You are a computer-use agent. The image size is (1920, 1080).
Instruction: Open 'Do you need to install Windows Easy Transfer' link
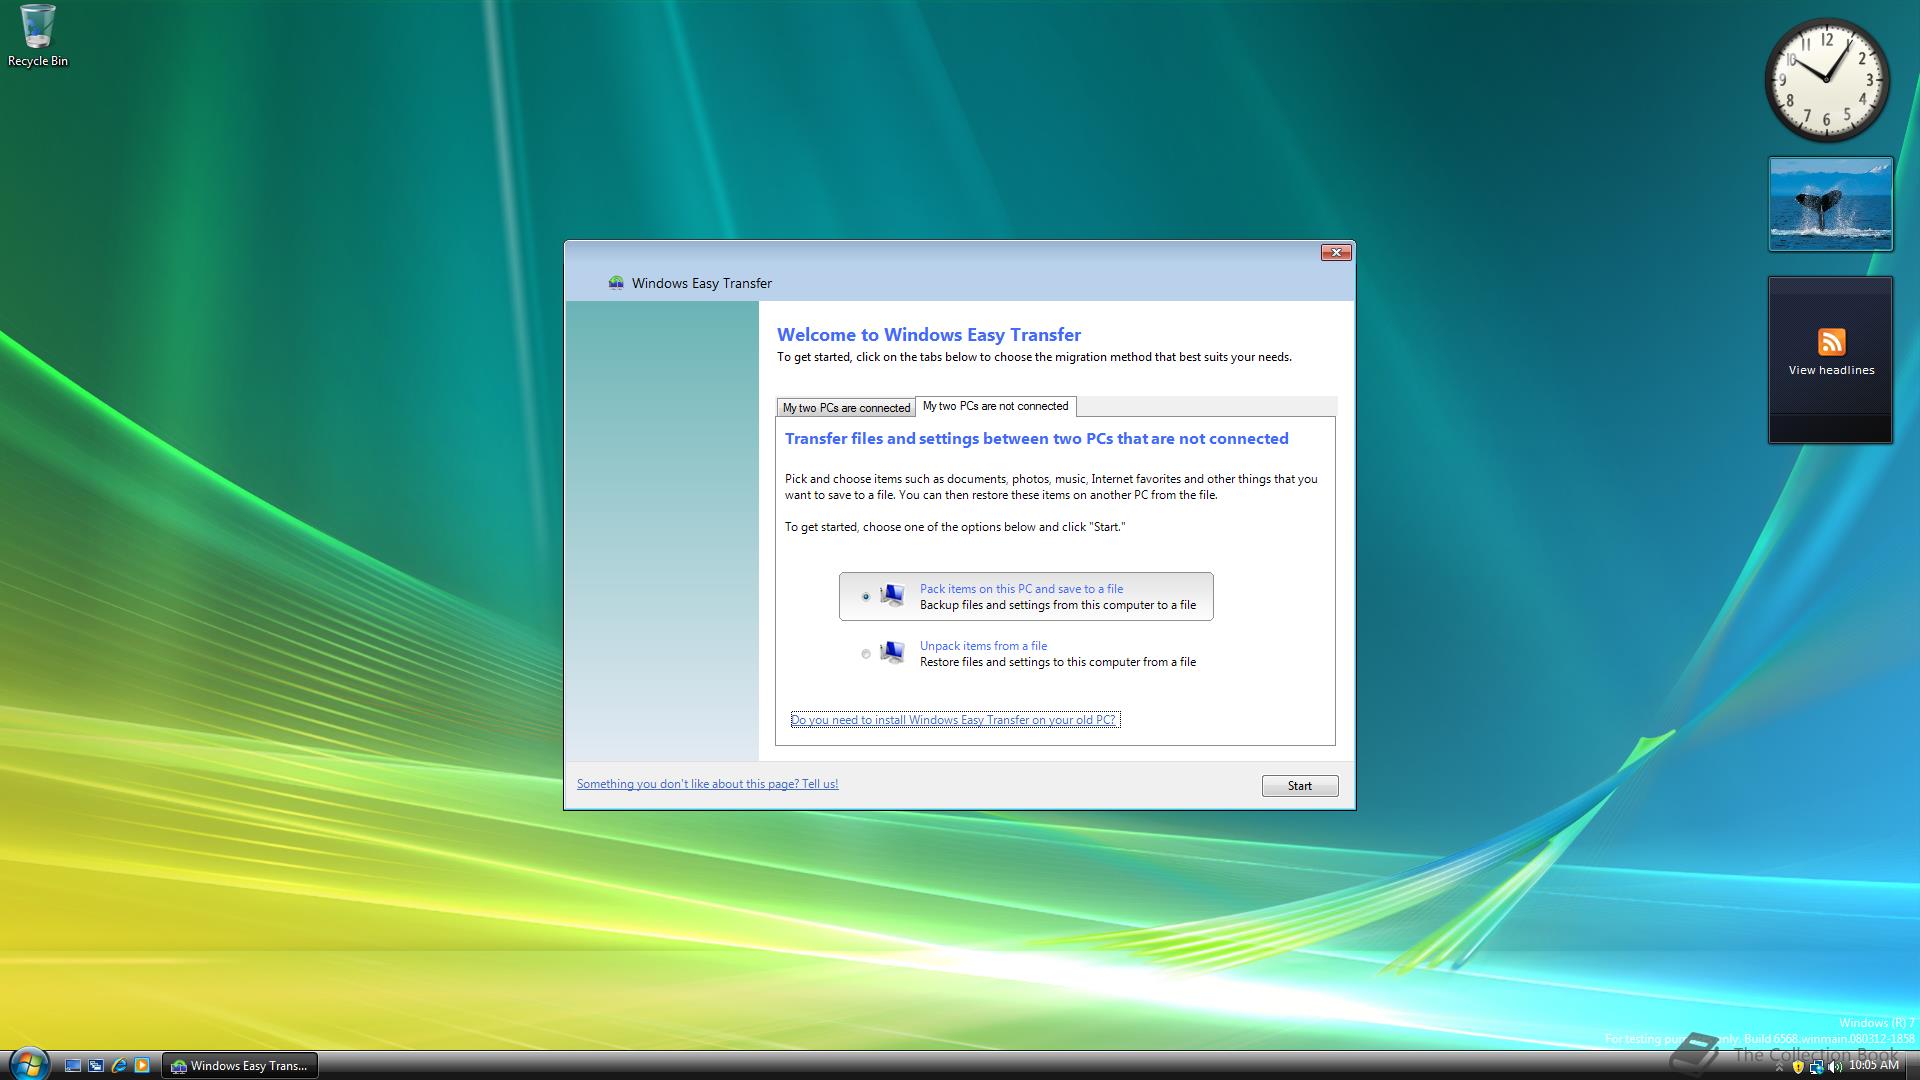[953, 720]
